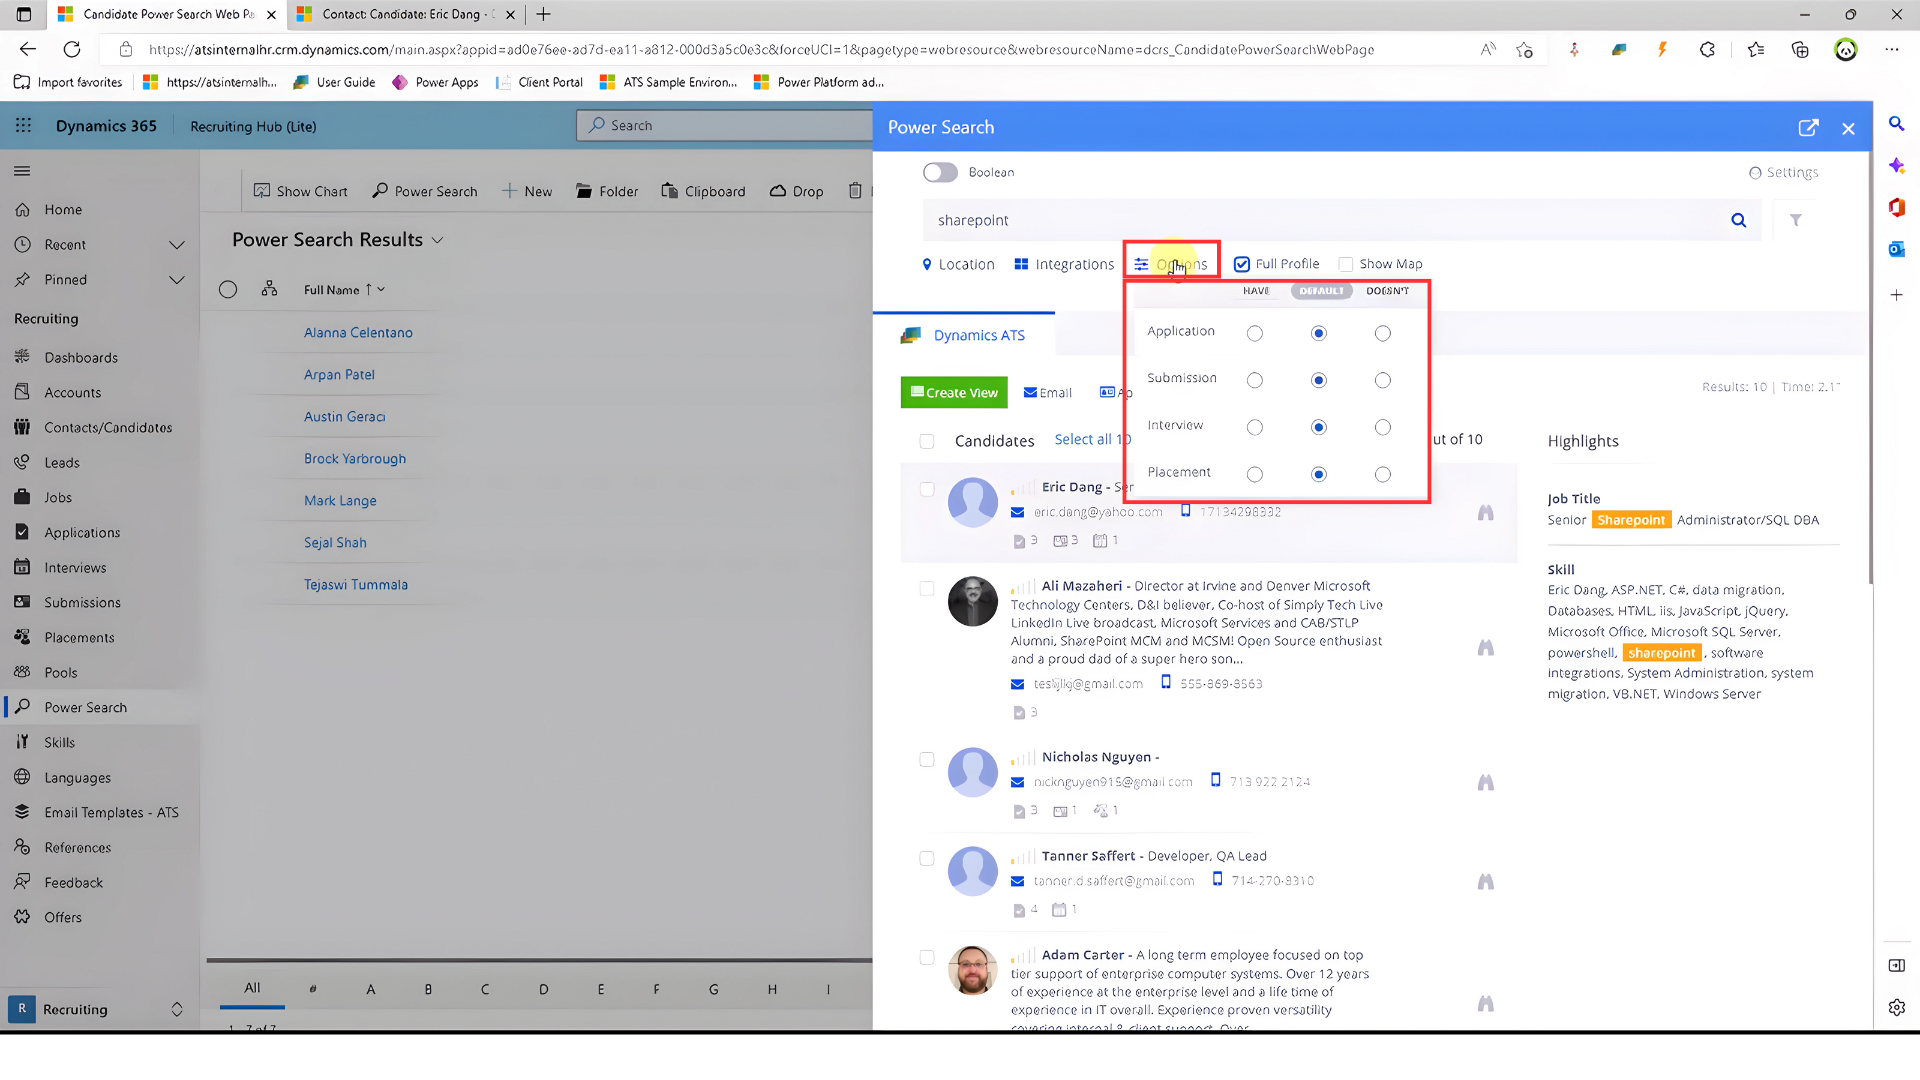Click Power Search in command bar
The height and width of the screenshot is (1080, 1920).
point(425,191)
